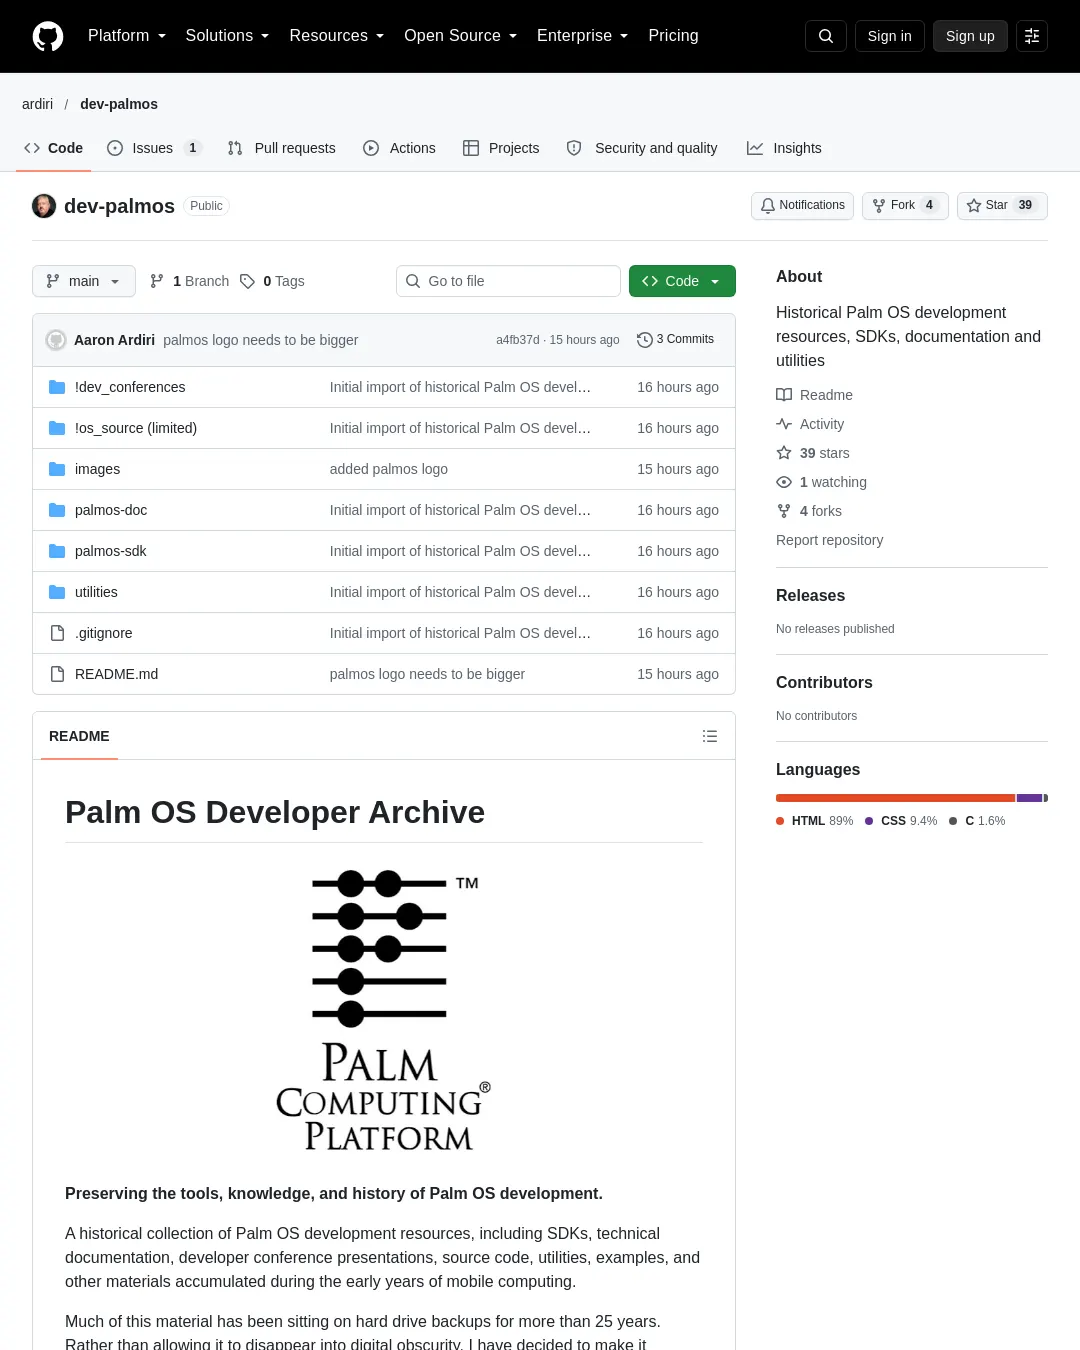
Task: Select the README tab header
Action: click(x=79, y=736)
